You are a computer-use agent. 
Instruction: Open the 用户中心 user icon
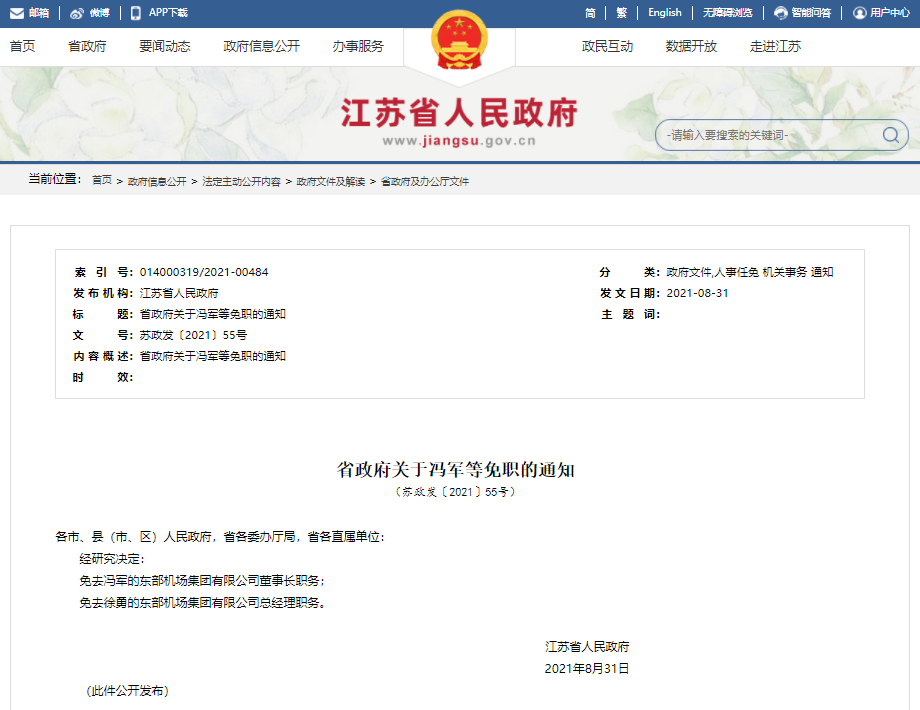(859, 13)
